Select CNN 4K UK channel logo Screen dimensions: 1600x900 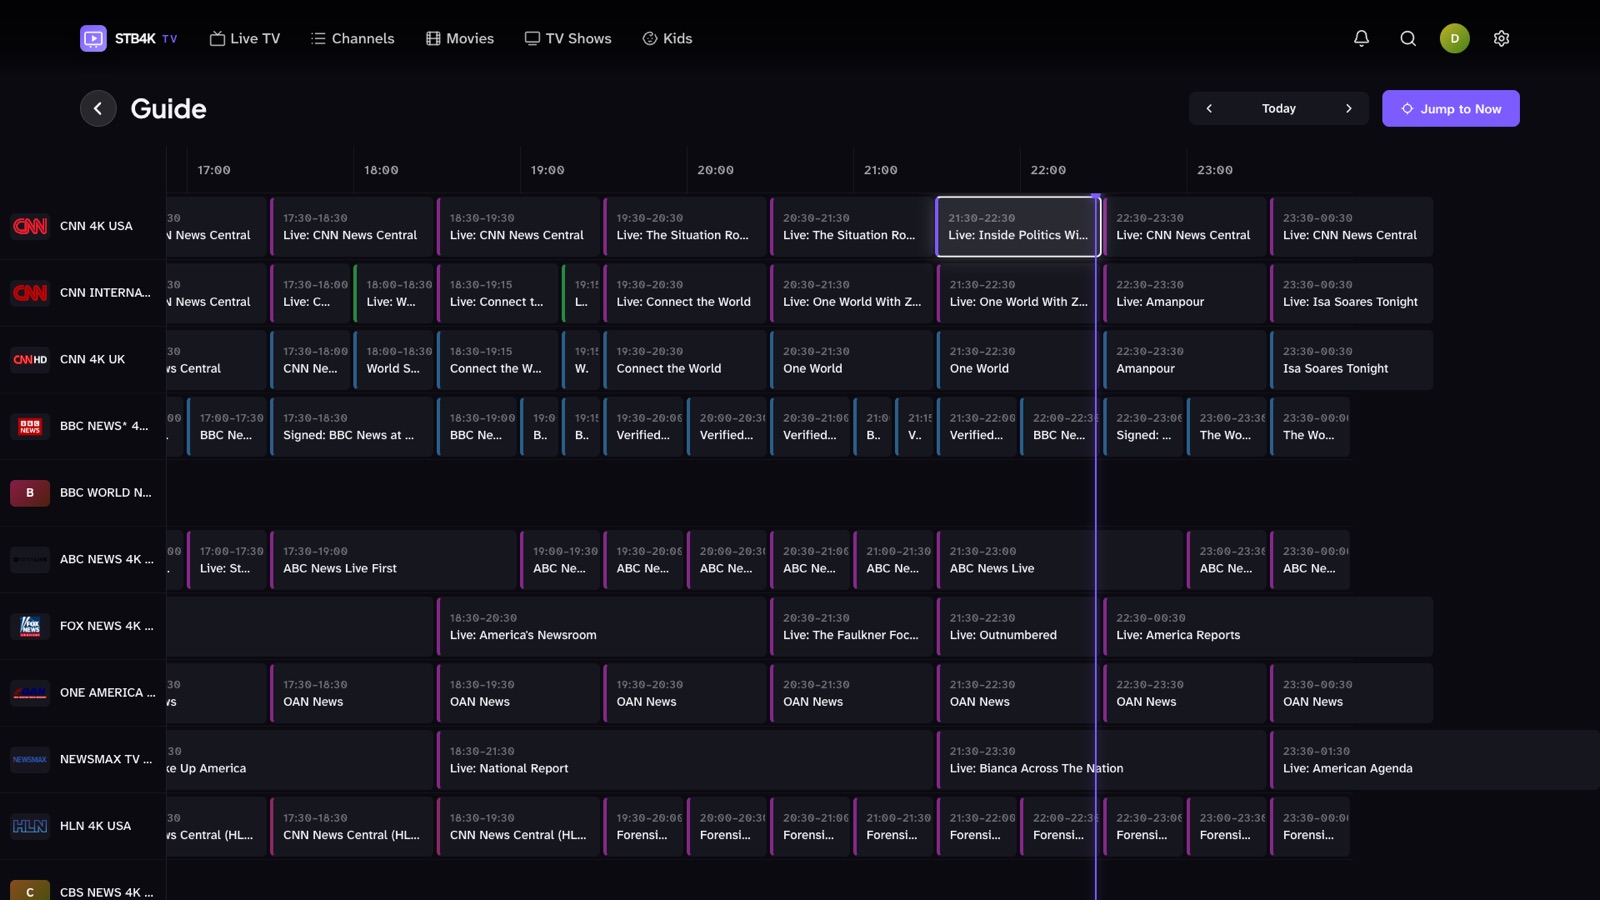pos(30,360)
